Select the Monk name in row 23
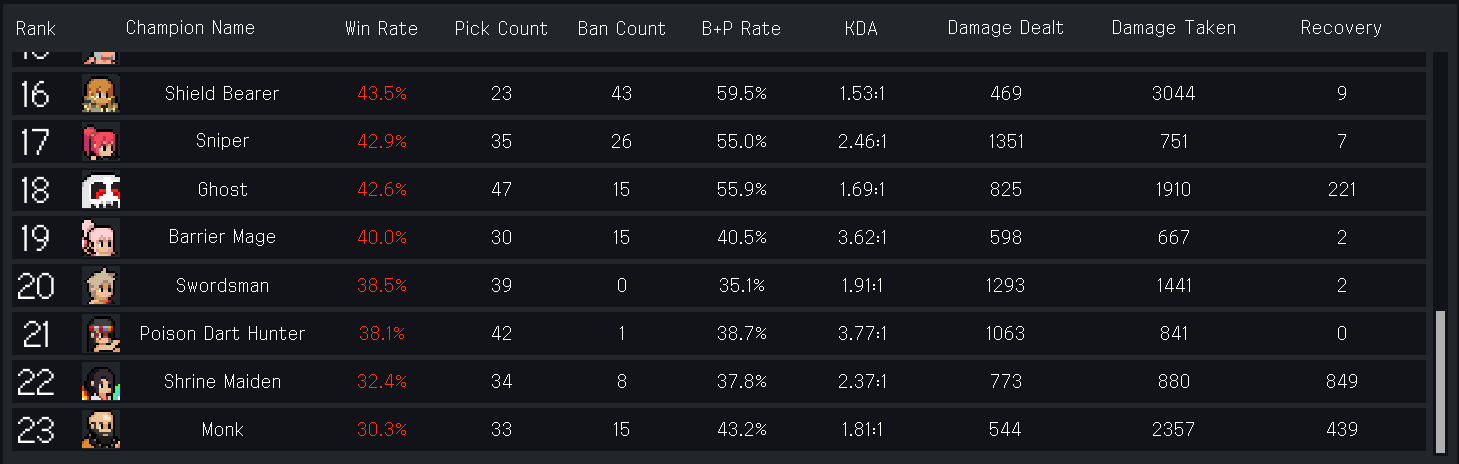The image size is (1459, 464). coord(222,430)
